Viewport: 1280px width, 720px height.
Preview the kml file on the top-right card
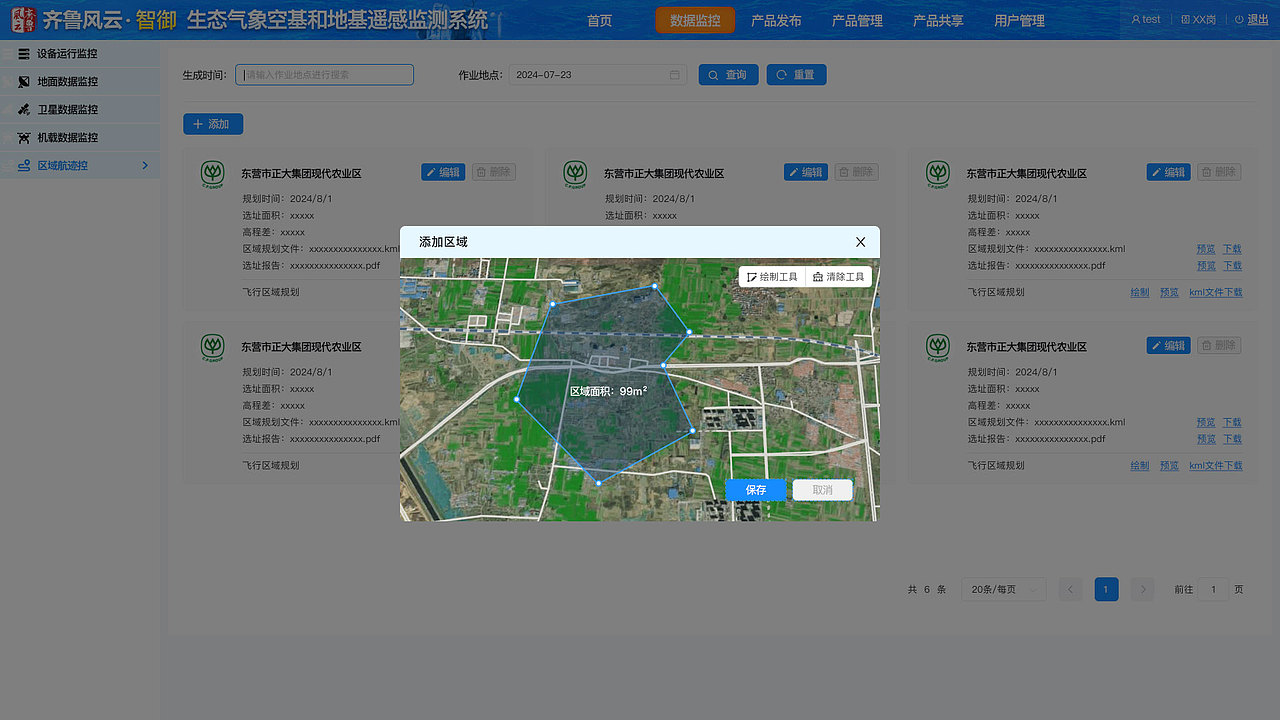(x=1206, y=249)
